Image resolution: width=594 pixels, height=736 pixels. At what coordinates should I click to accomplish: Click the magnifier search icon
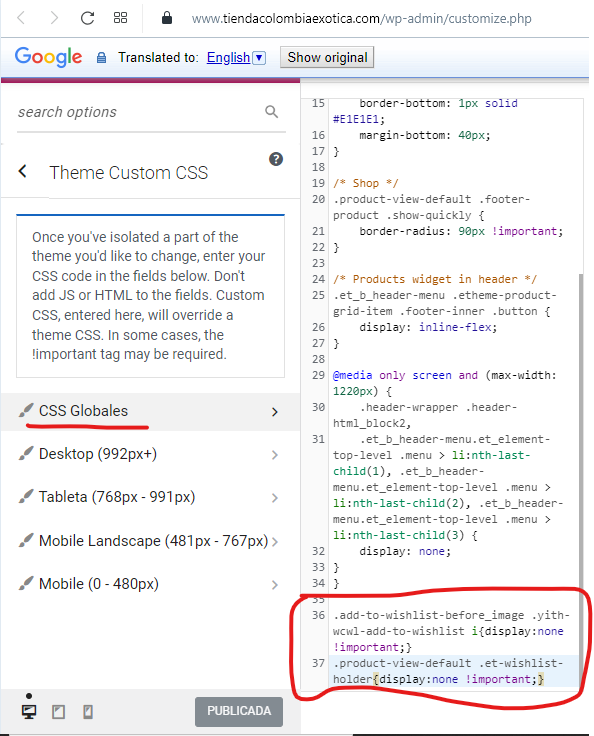coord(271,112)
